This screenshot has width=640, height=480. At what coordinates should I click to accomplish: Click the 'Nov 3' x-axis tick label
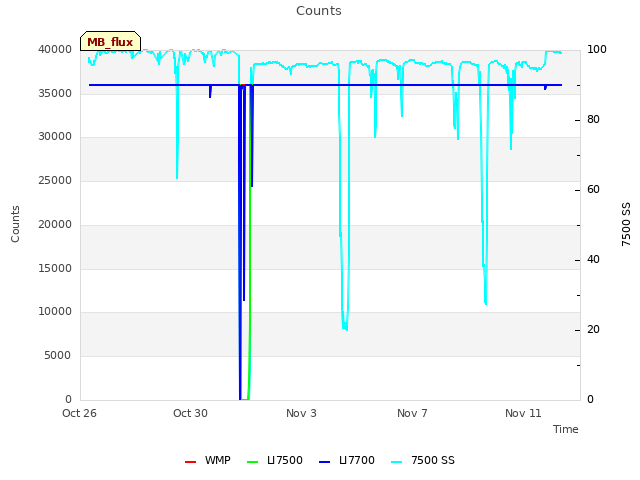click(x=301, y=413)
